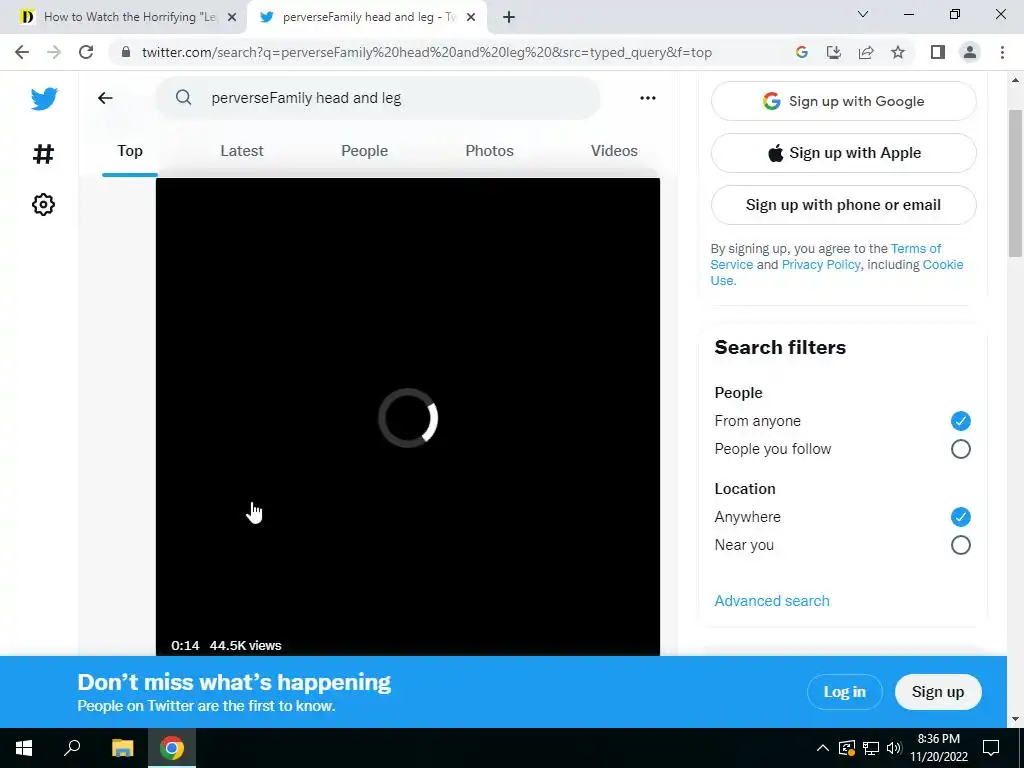Viewport: 1024px width, 768px height.
Task: Click the browser Forward navigation arrow
Action: pyautogui.click(x=54, y=52)
